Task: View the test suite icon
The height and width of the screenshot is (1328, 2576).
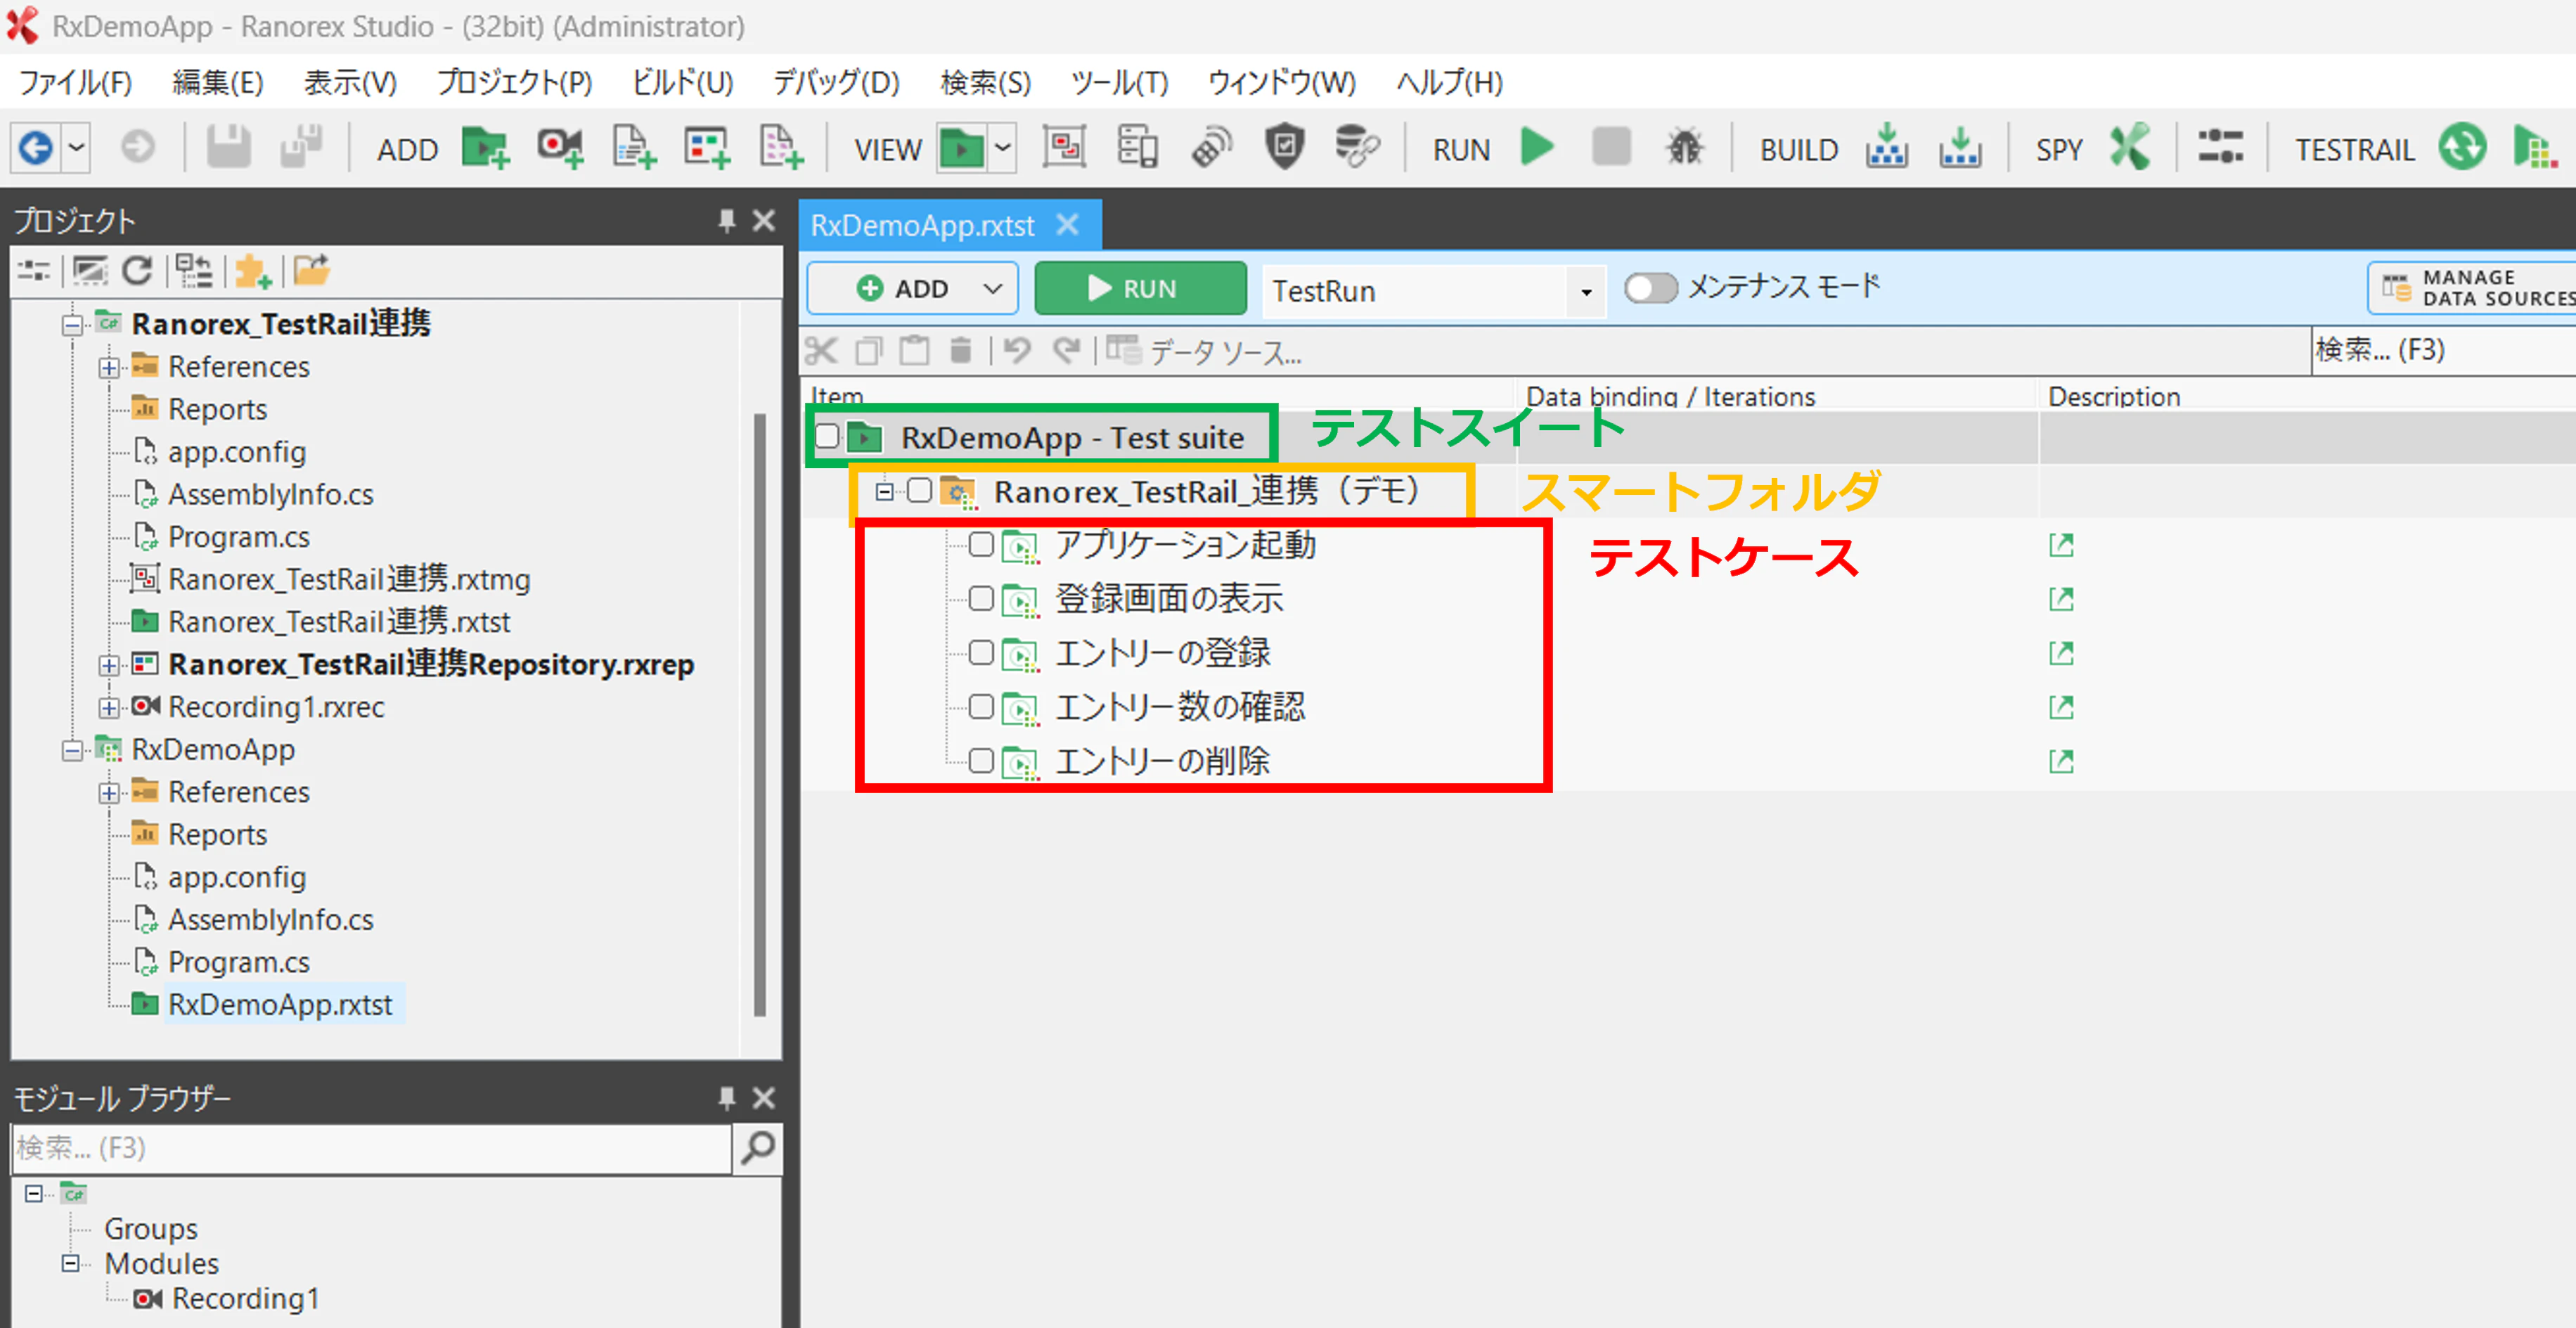Action: click(961, 148)
